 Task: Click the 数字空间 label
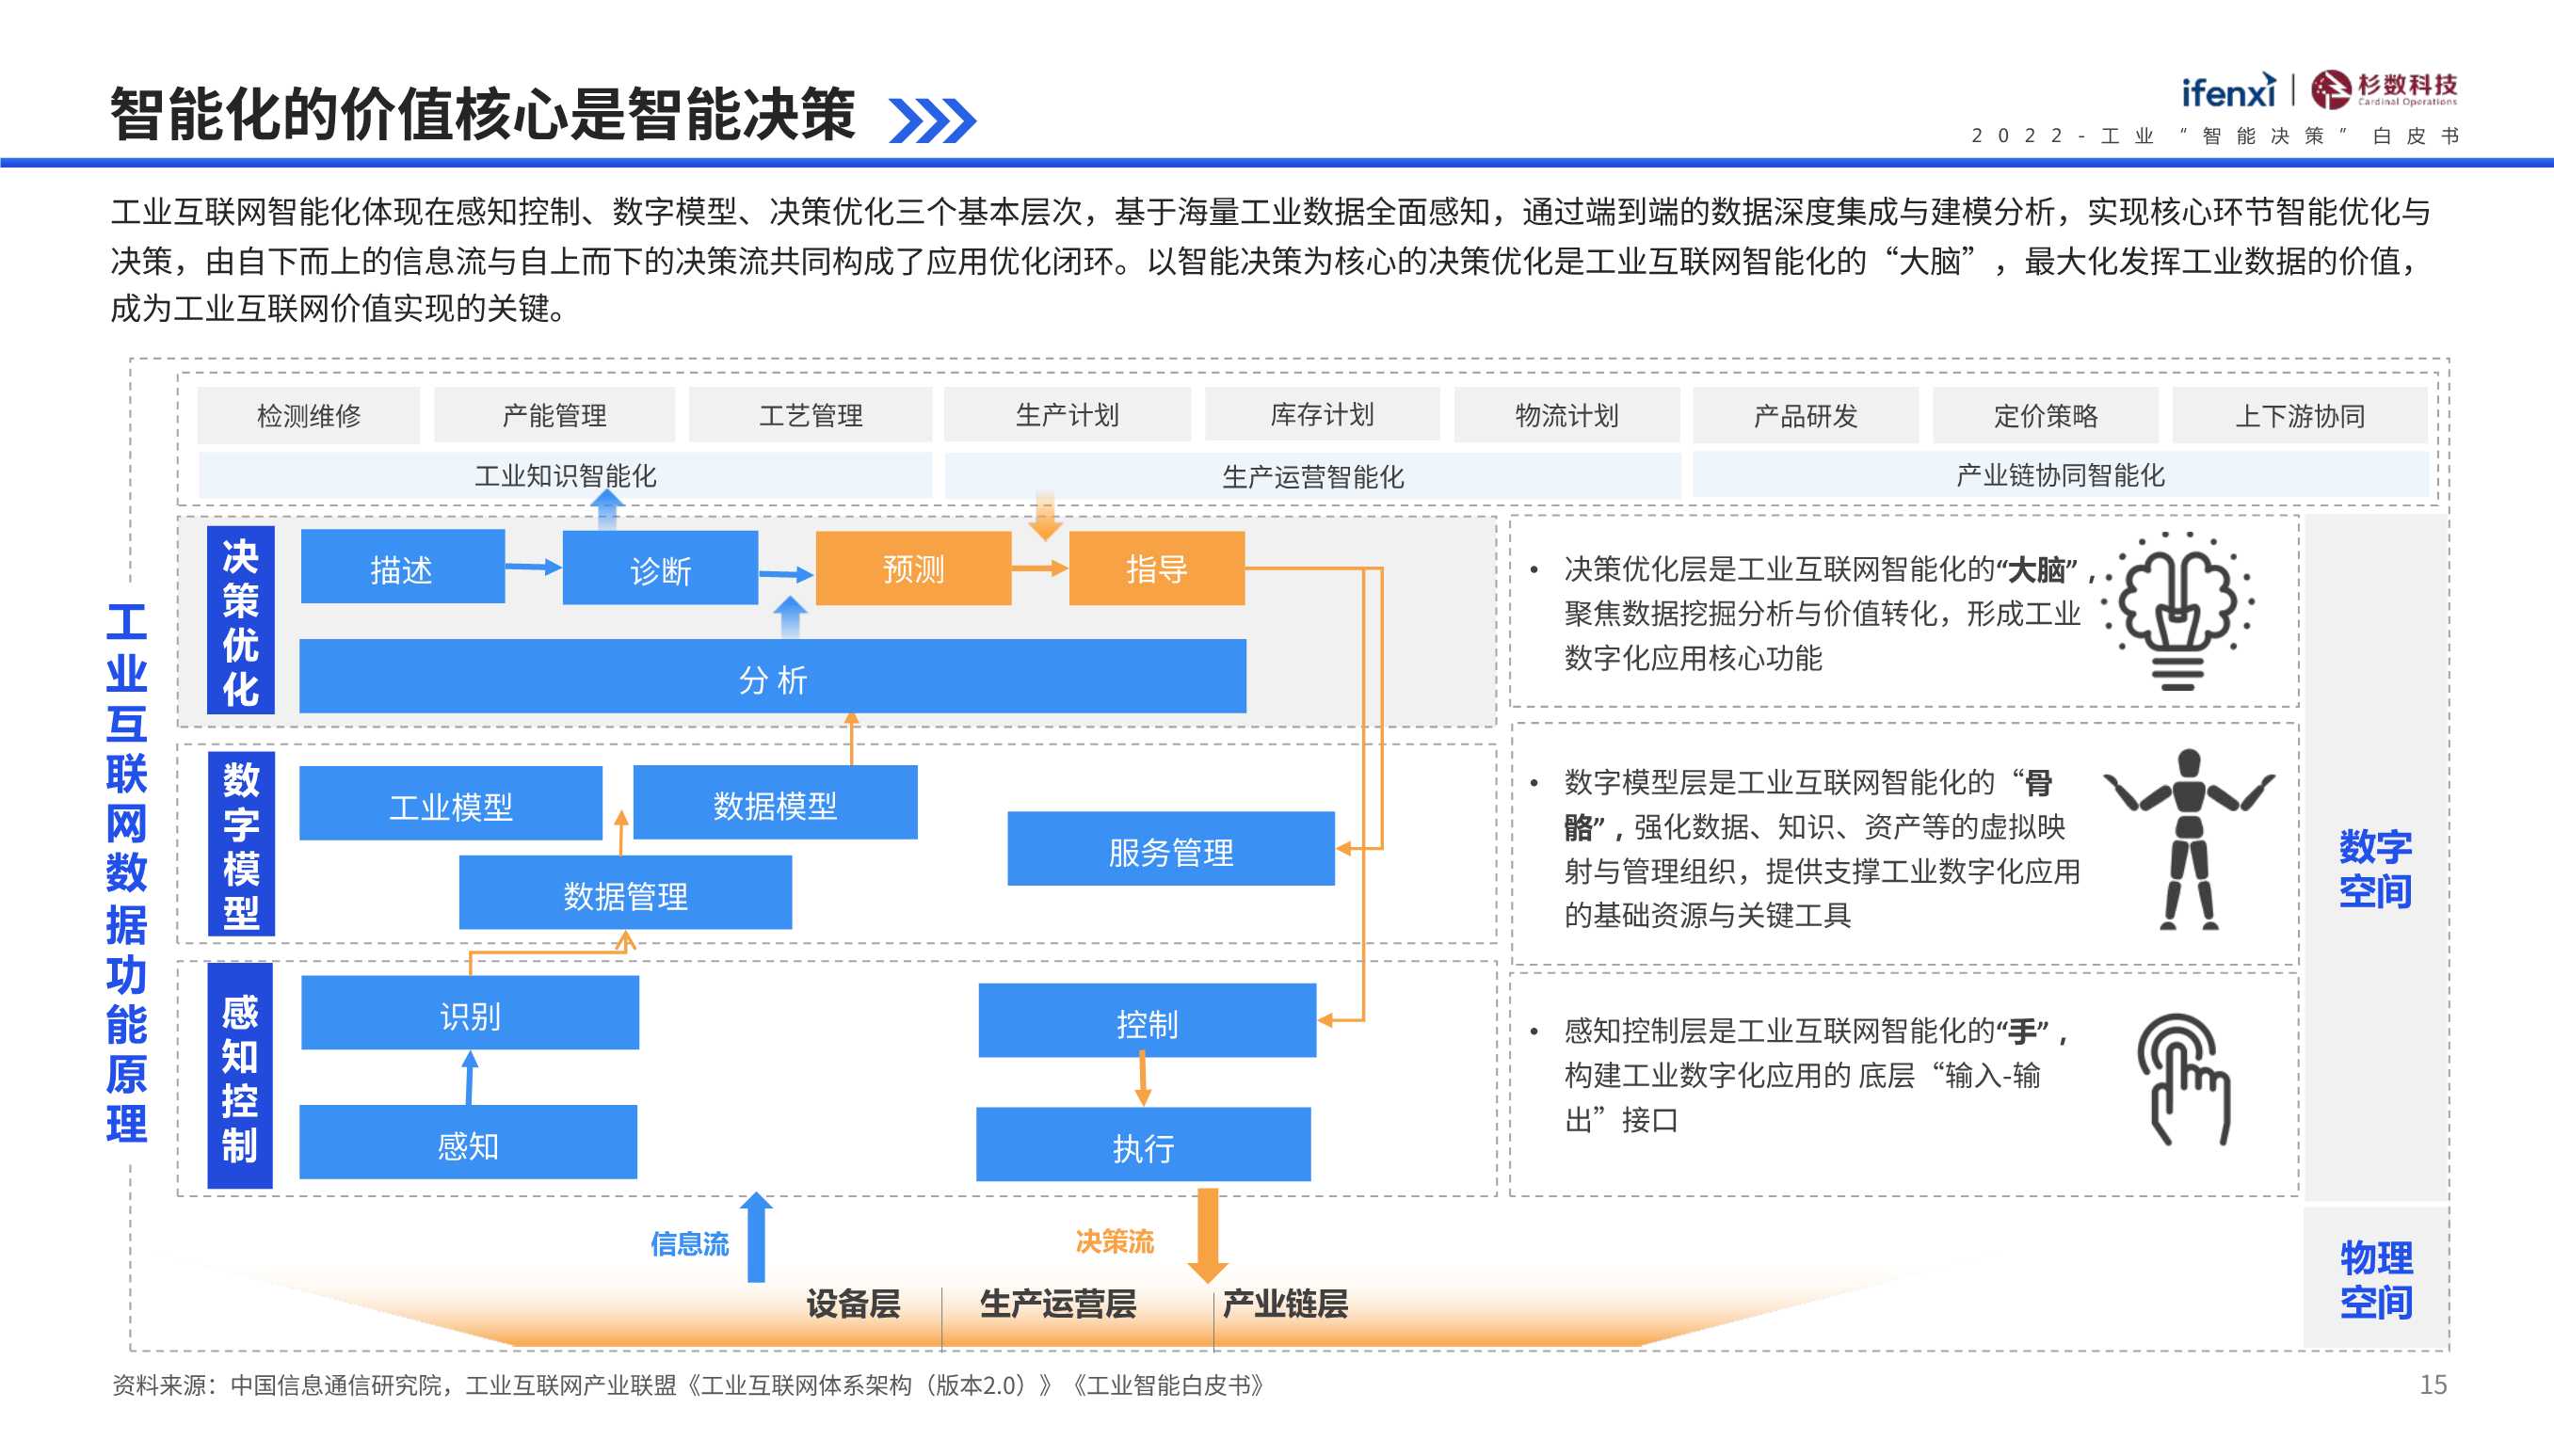coord(2375,868)
